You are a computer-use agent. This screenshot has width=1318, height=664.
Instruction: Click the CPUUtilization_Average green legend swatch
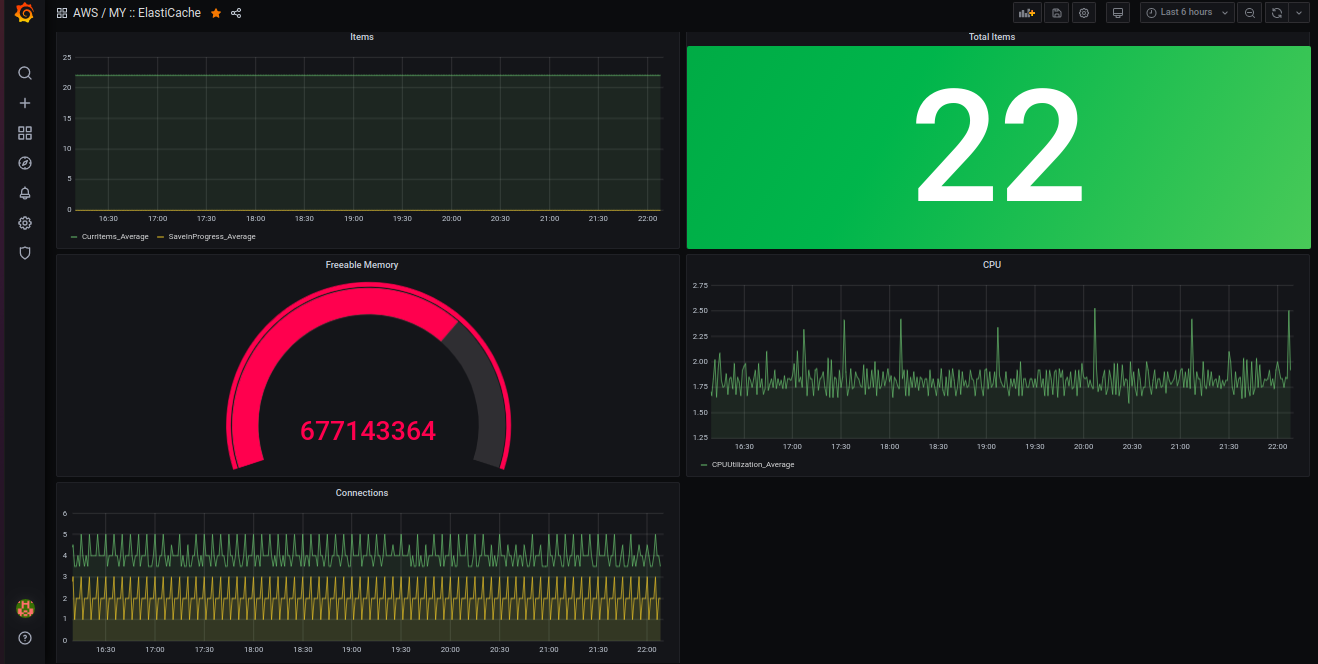(x=704, y=465)
